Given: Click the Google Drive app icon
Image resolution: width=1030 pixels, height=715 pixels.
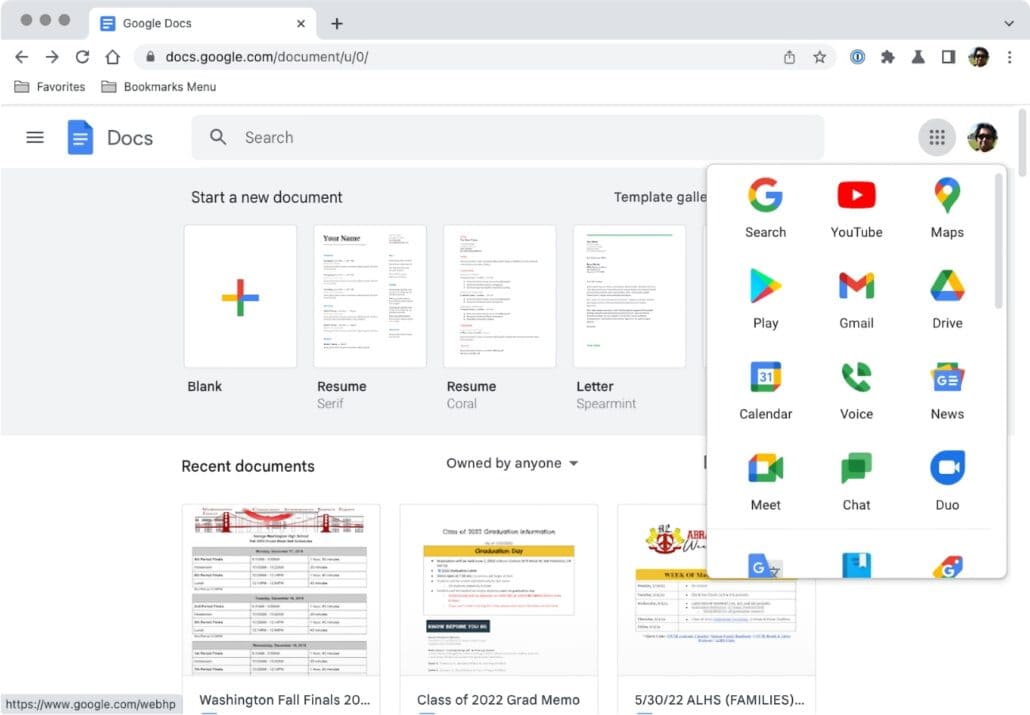Looking at the screenshot, I should [946, 287].
